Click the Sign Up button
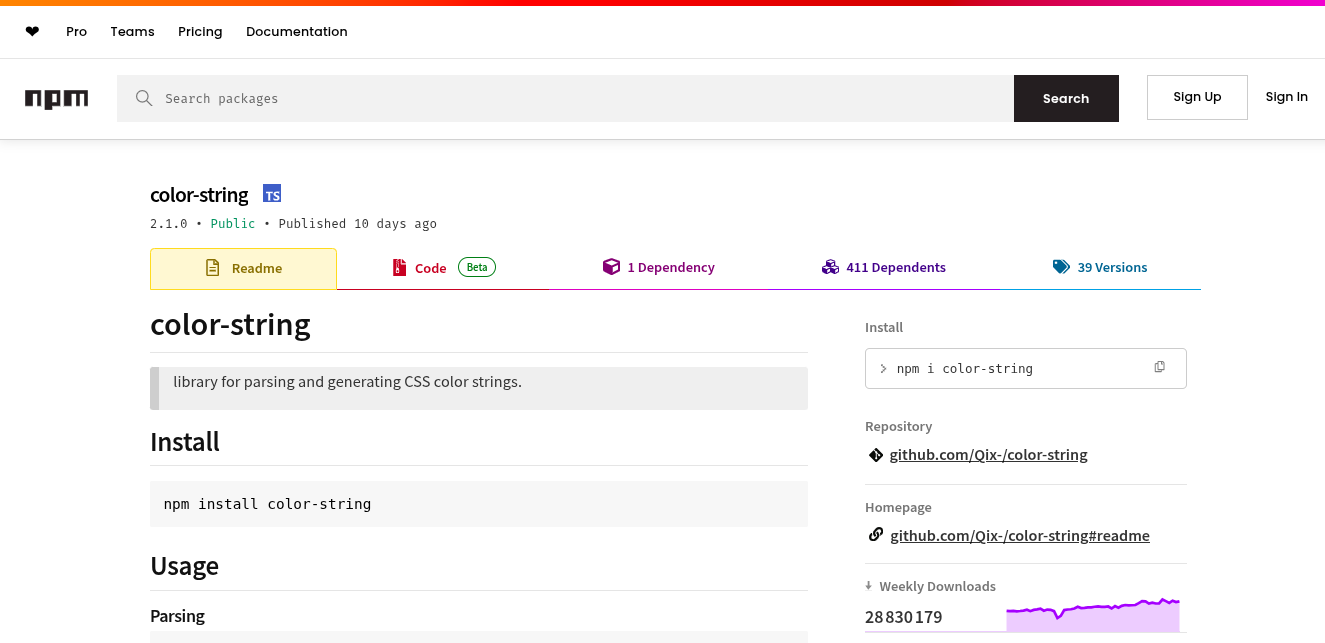Screen dimensions: 1325x643 pos(1197,97)
